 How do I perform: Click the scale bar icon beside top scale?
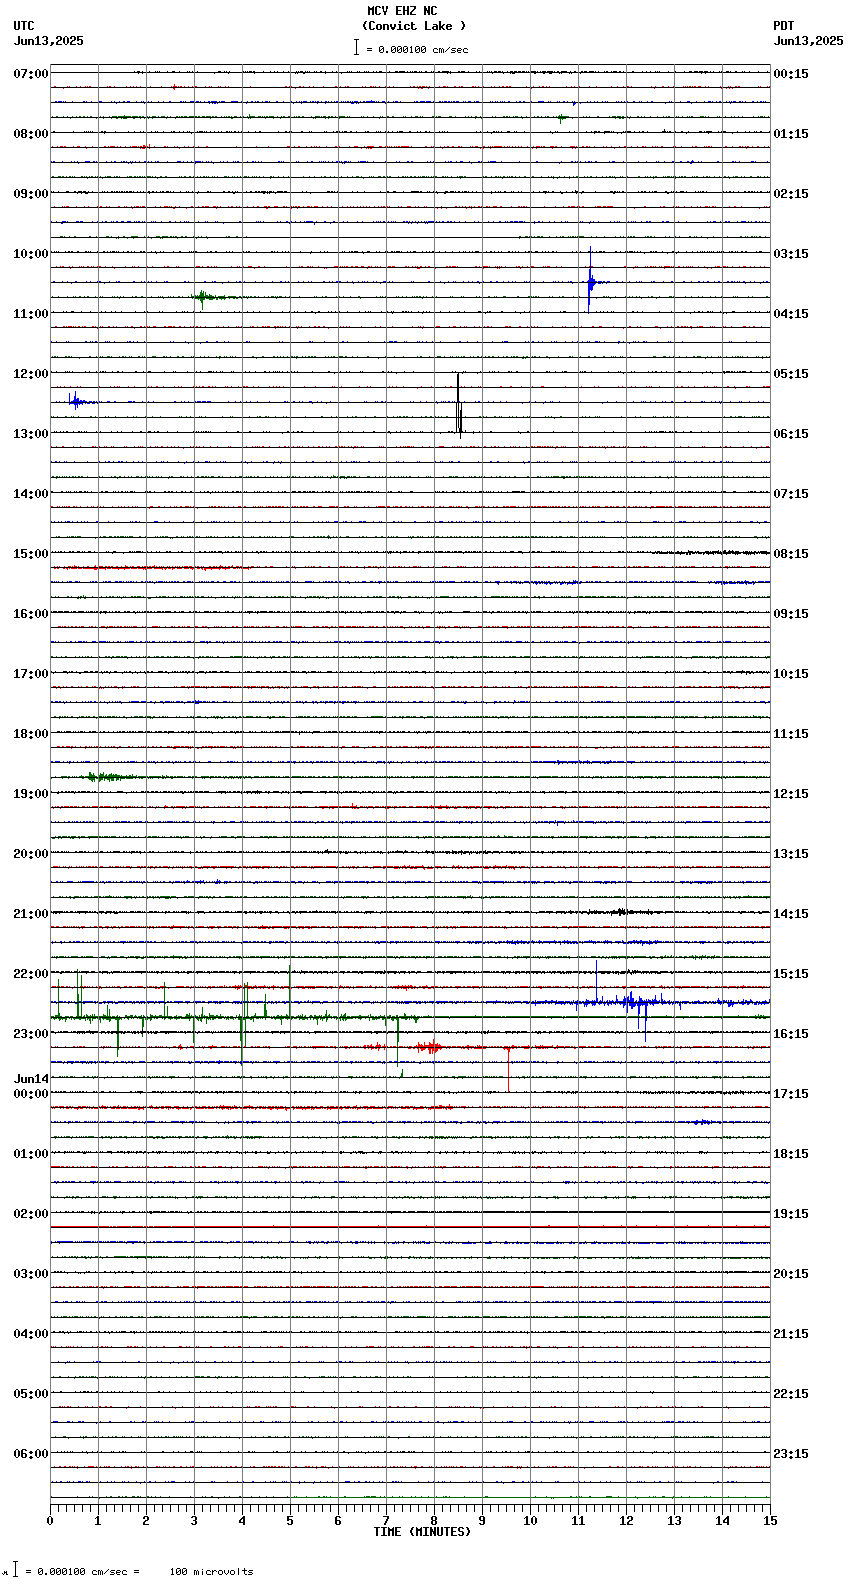point(356,47)
